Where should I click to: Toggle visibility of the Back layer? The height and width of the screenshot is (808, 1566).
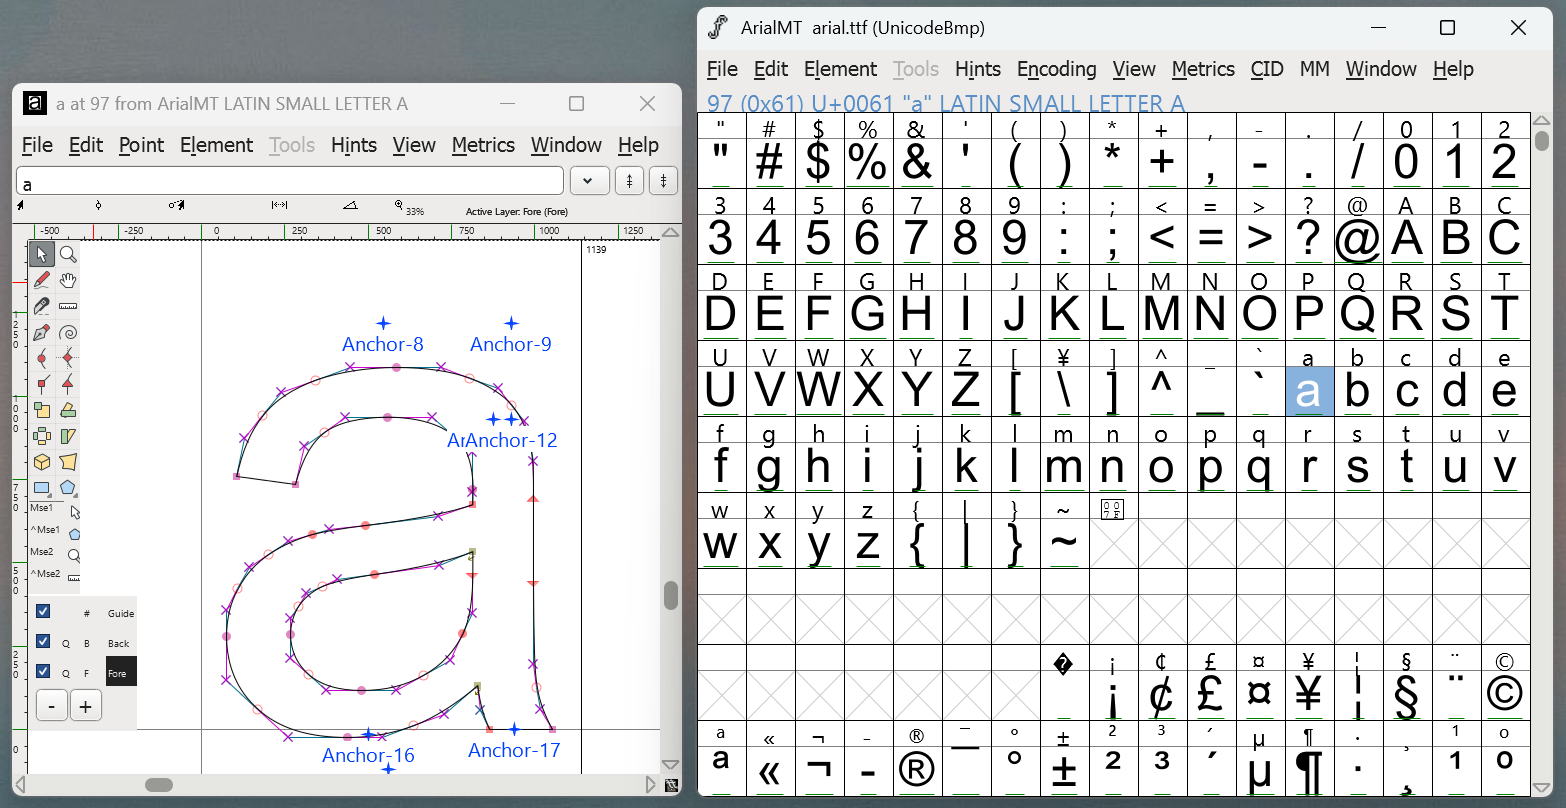[x=43, y=641]
